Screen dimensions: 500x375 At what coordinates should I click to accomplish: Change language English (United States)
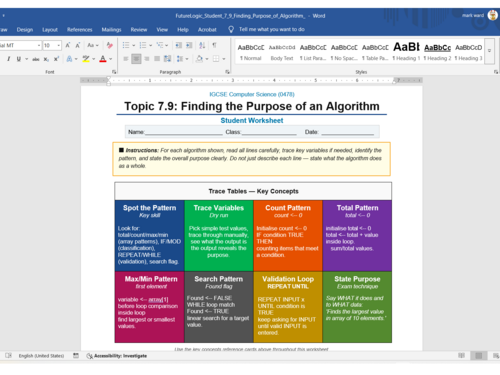click(x=41, y=356)
